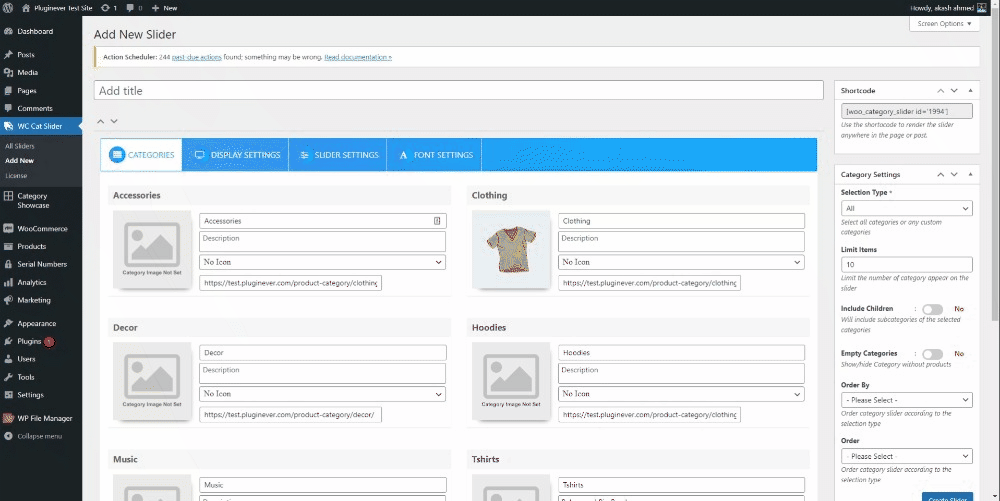Viewport: 1000px width, 501px height.
Task: Open License submenu item
Action: pyautogui.click(x=16, y=175)
